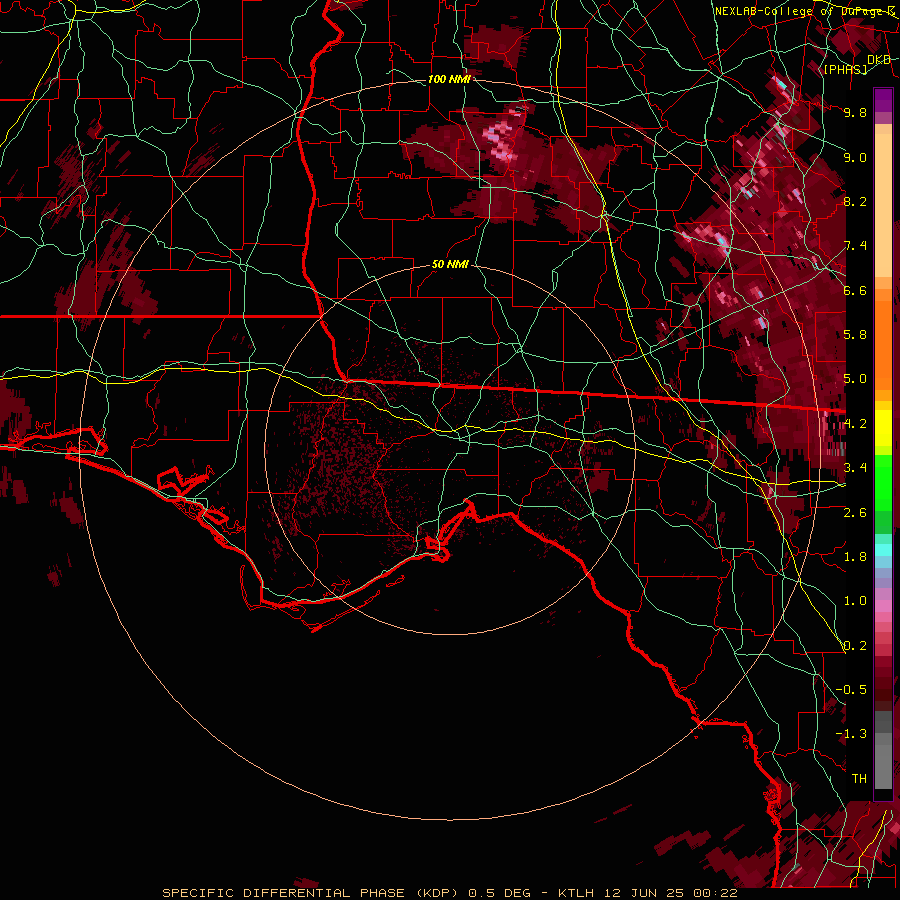
Task: Click the 7.4 scale value
Action: pyautogui.click(x=855, y=246)
